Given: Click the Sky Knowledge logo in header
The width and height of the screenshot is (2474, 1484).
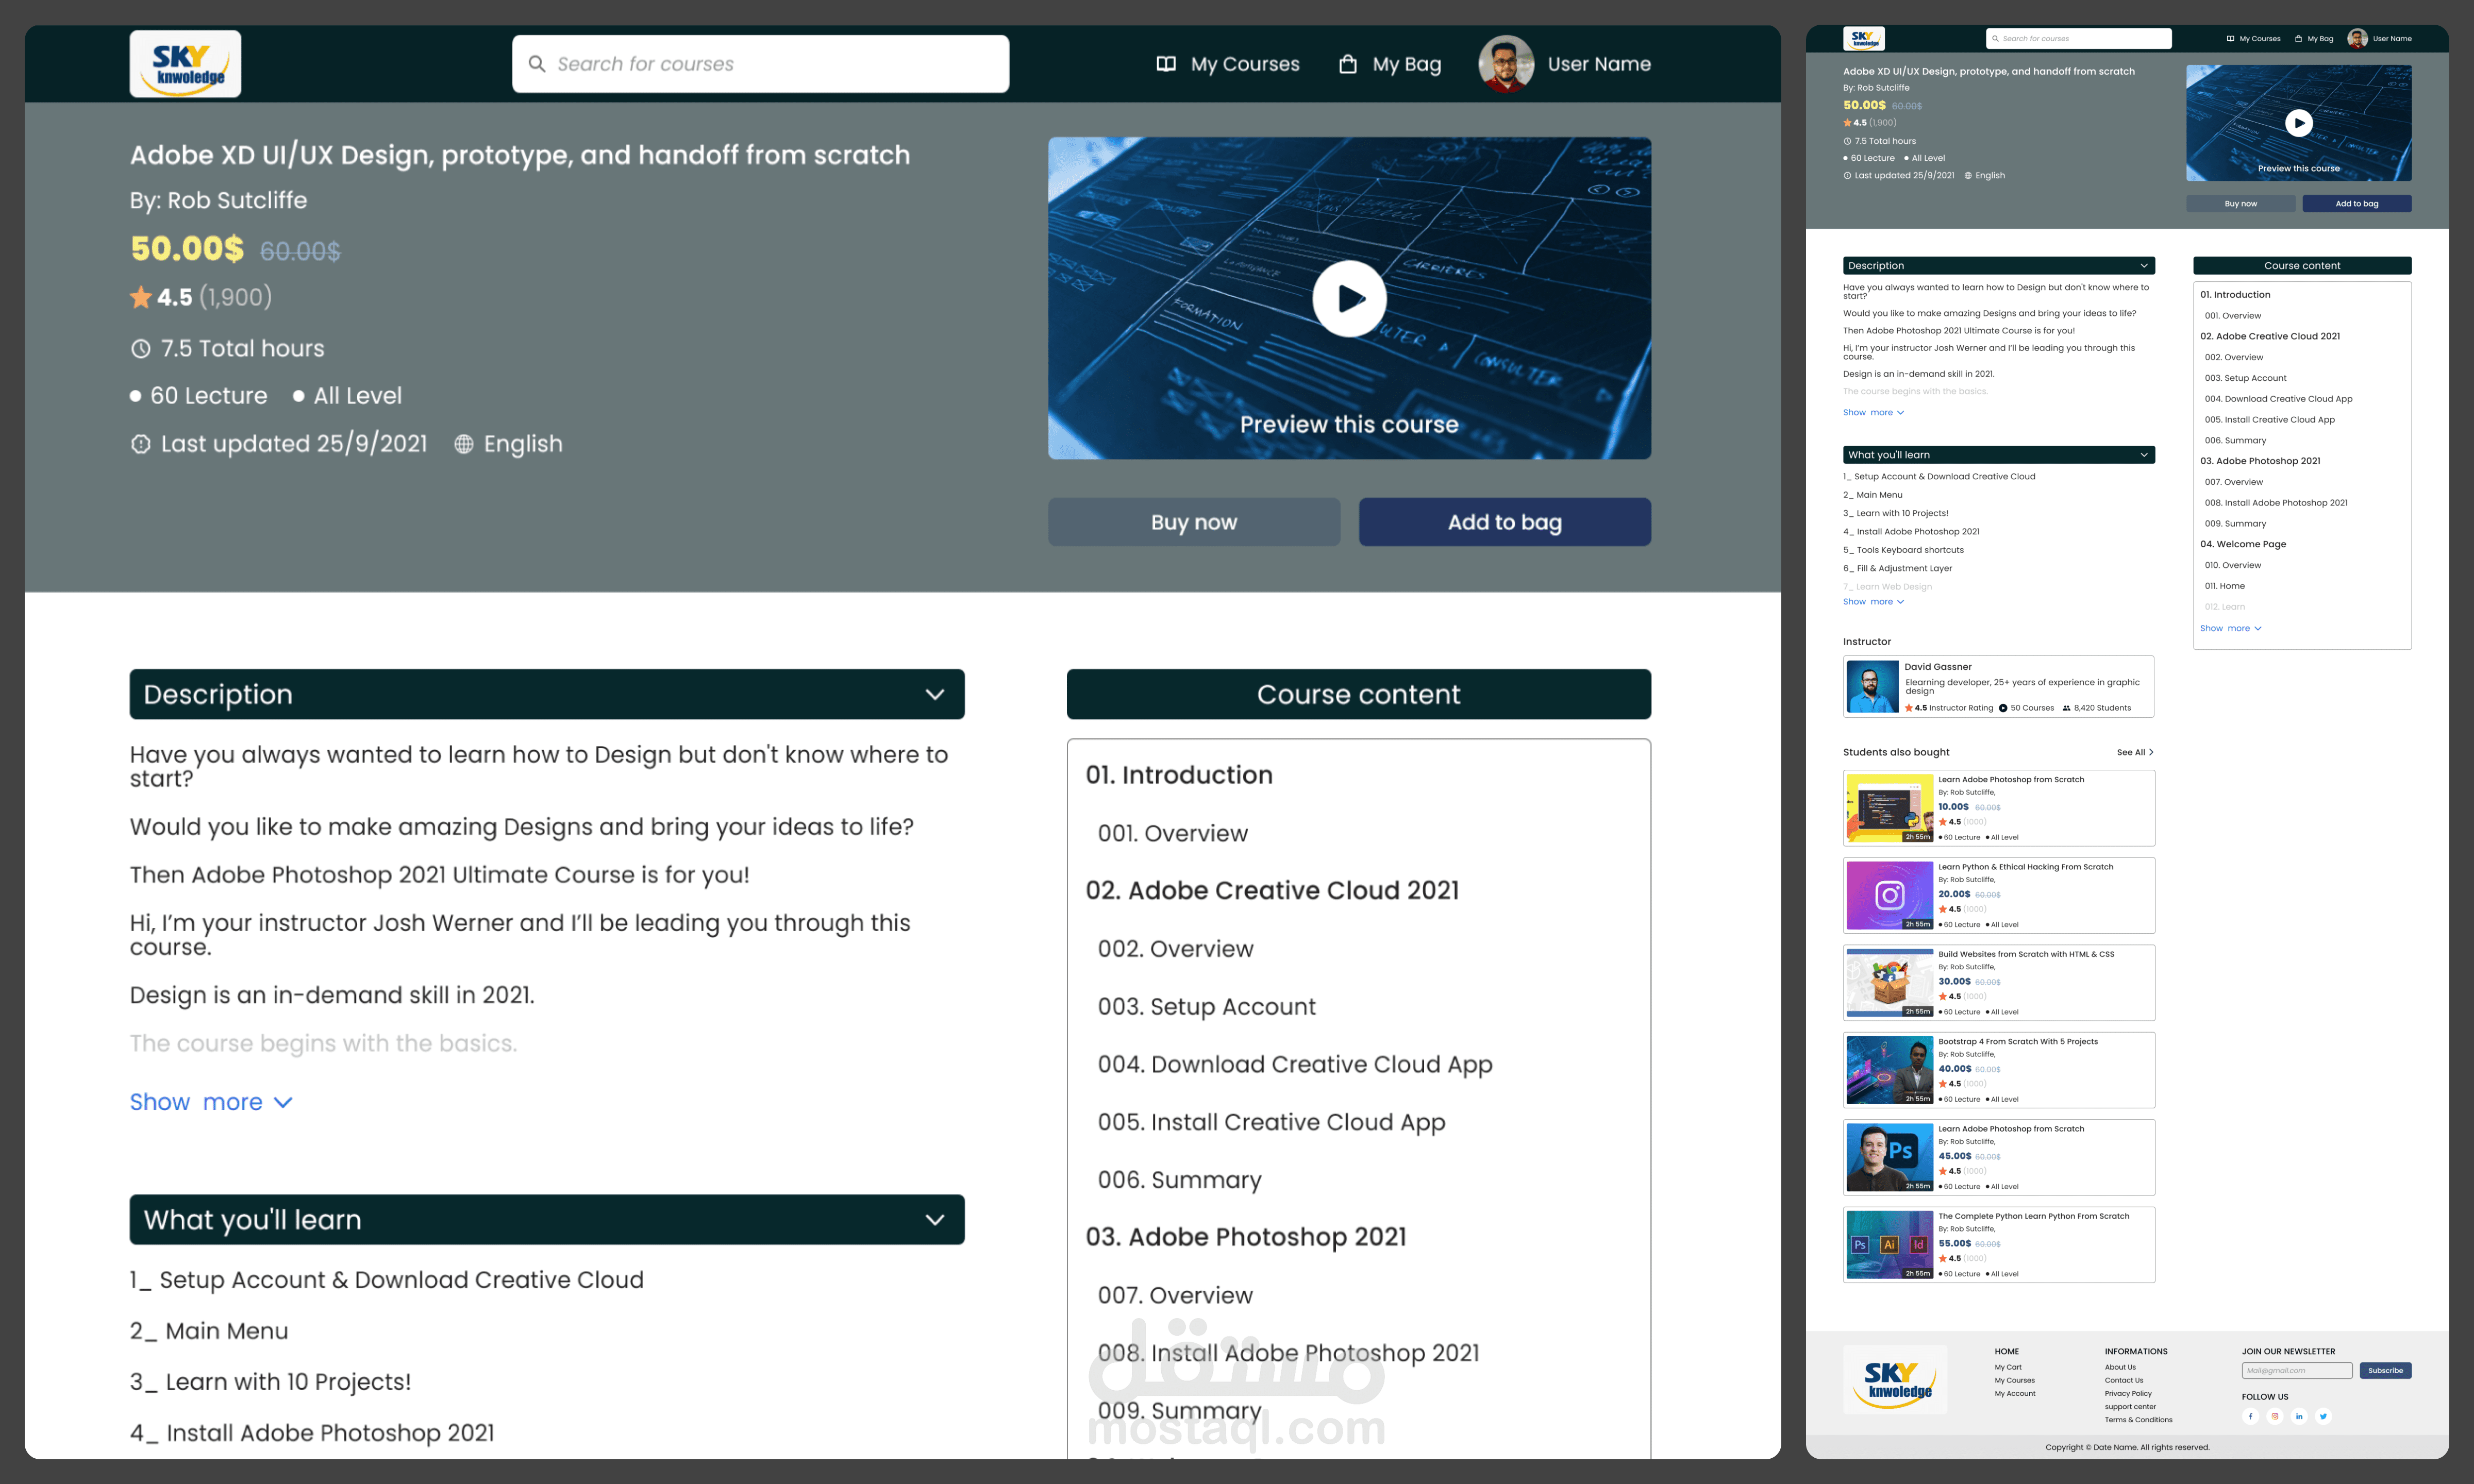Looking at the screenshot, I should (185, 64).
